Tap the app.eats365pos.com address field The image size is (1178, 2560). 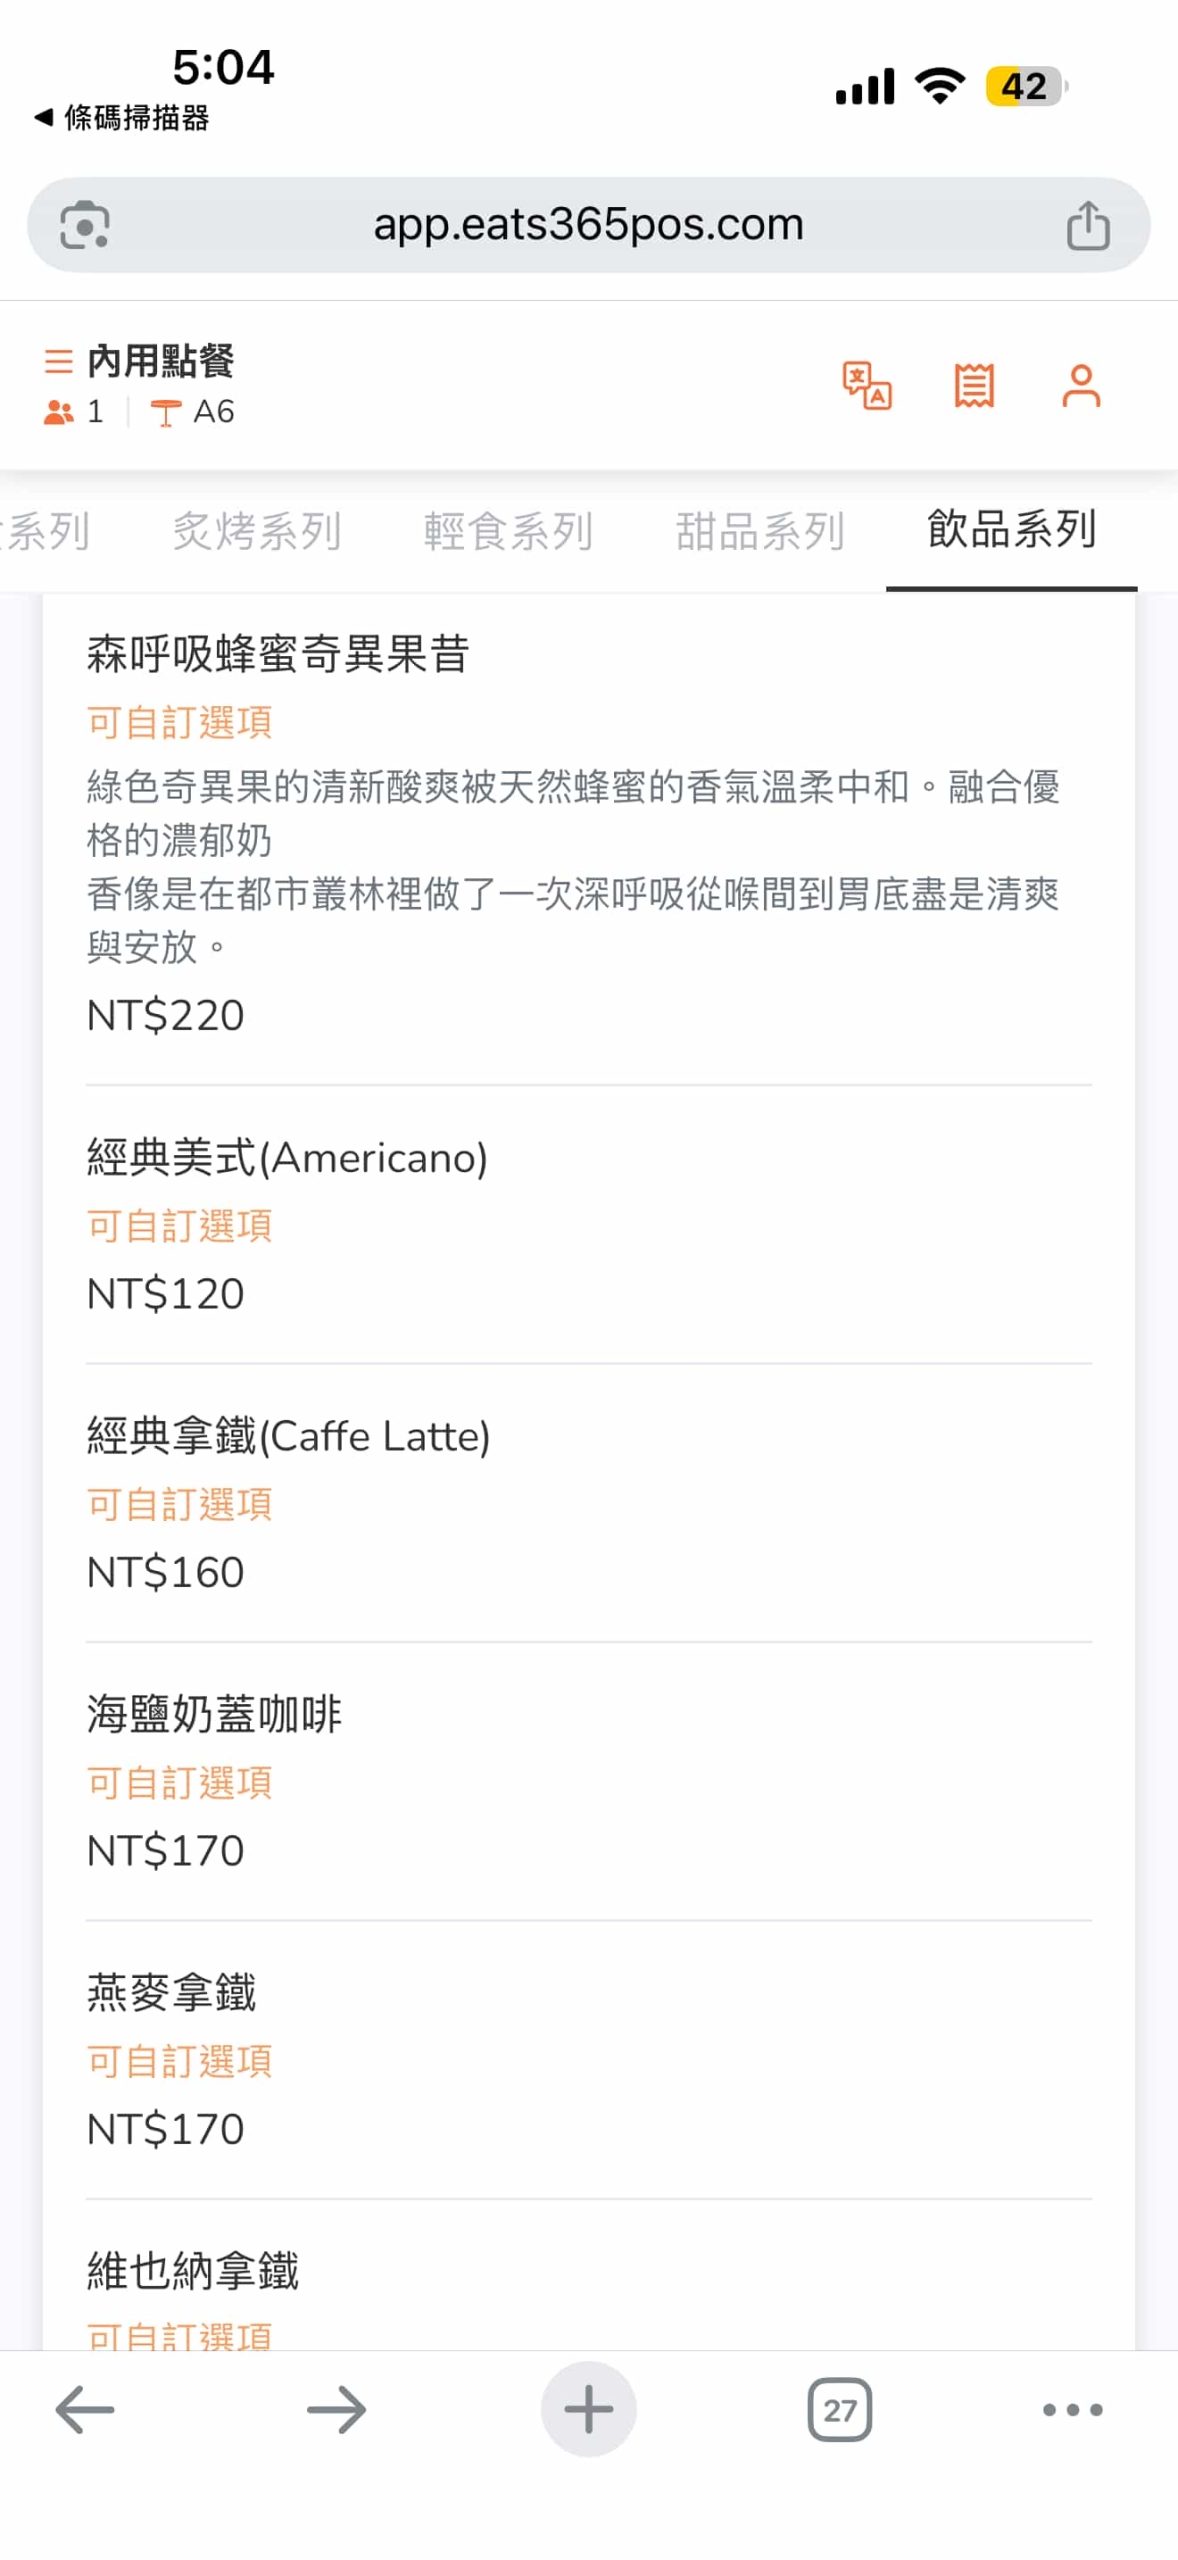click(x=588, y=225)
